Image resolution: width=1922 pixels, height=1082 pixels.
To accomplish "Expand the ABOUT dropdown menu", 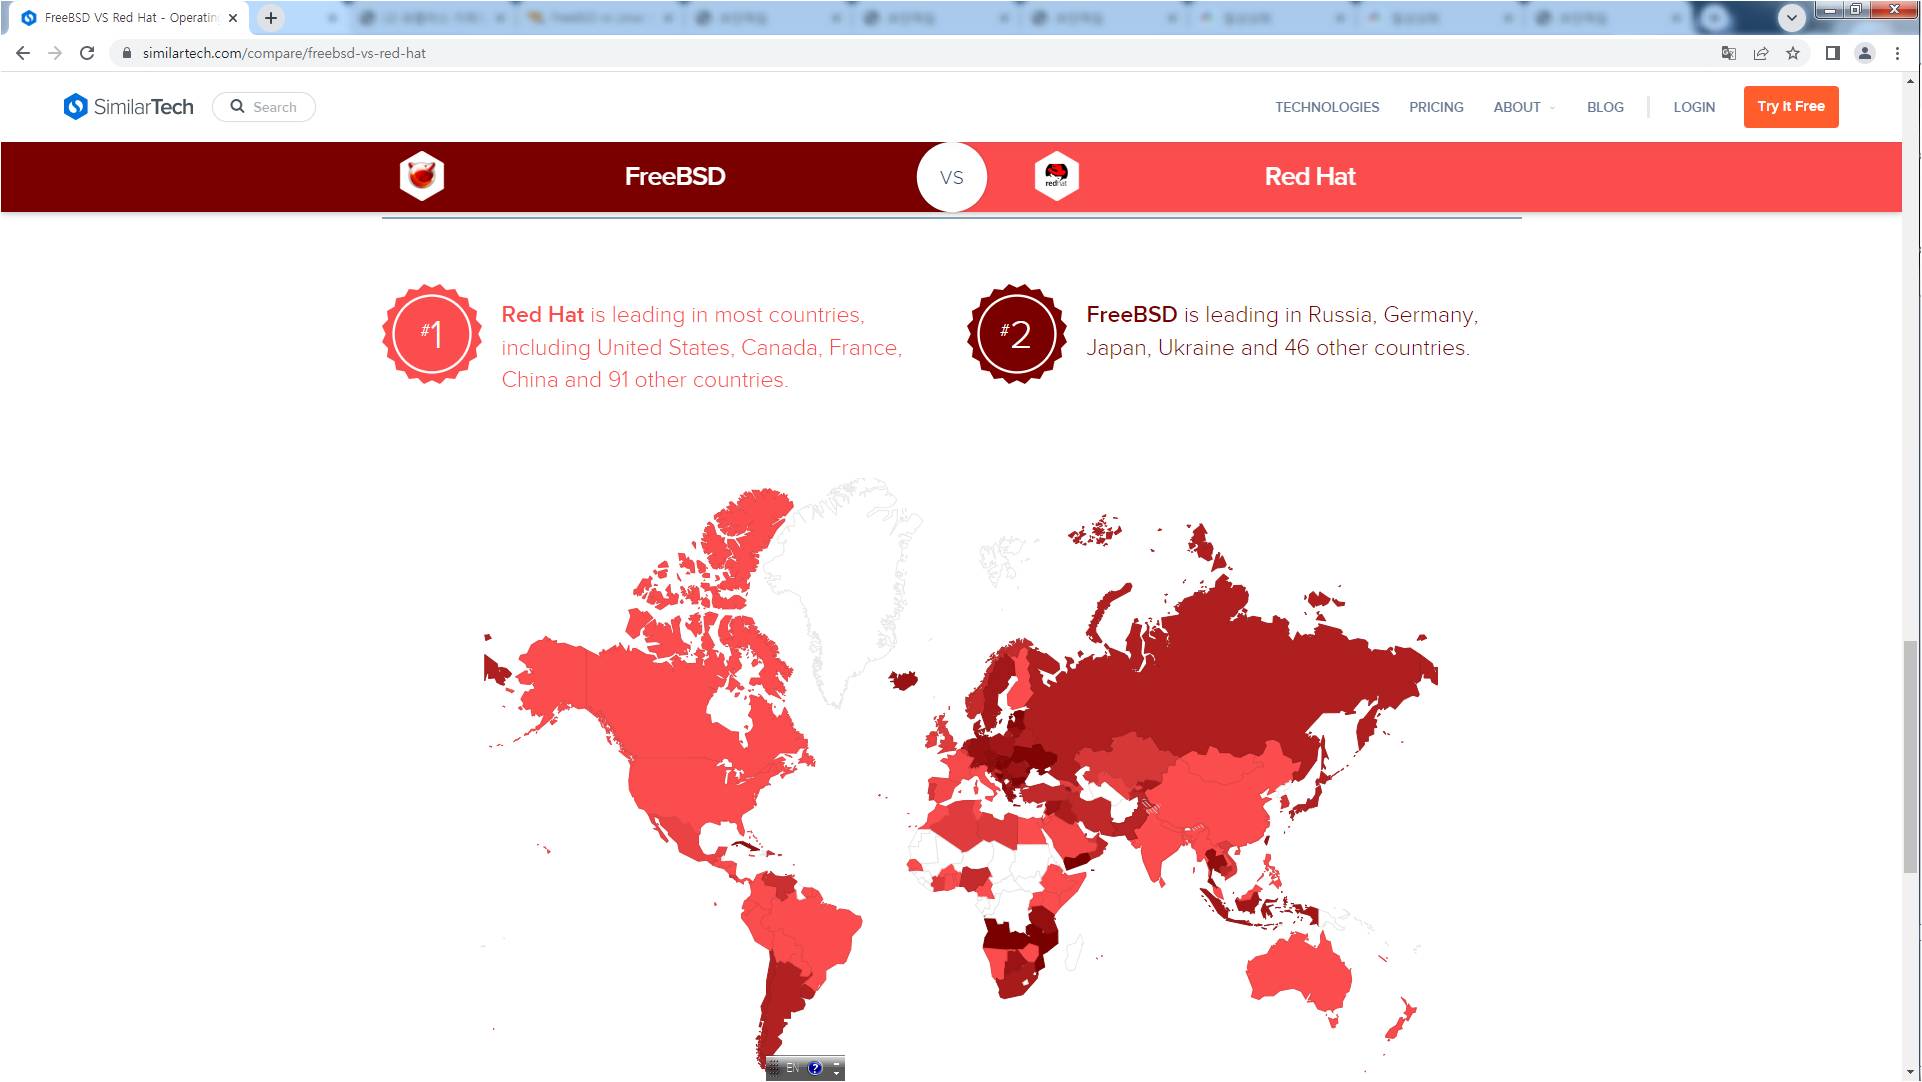I will (1523, 107).
